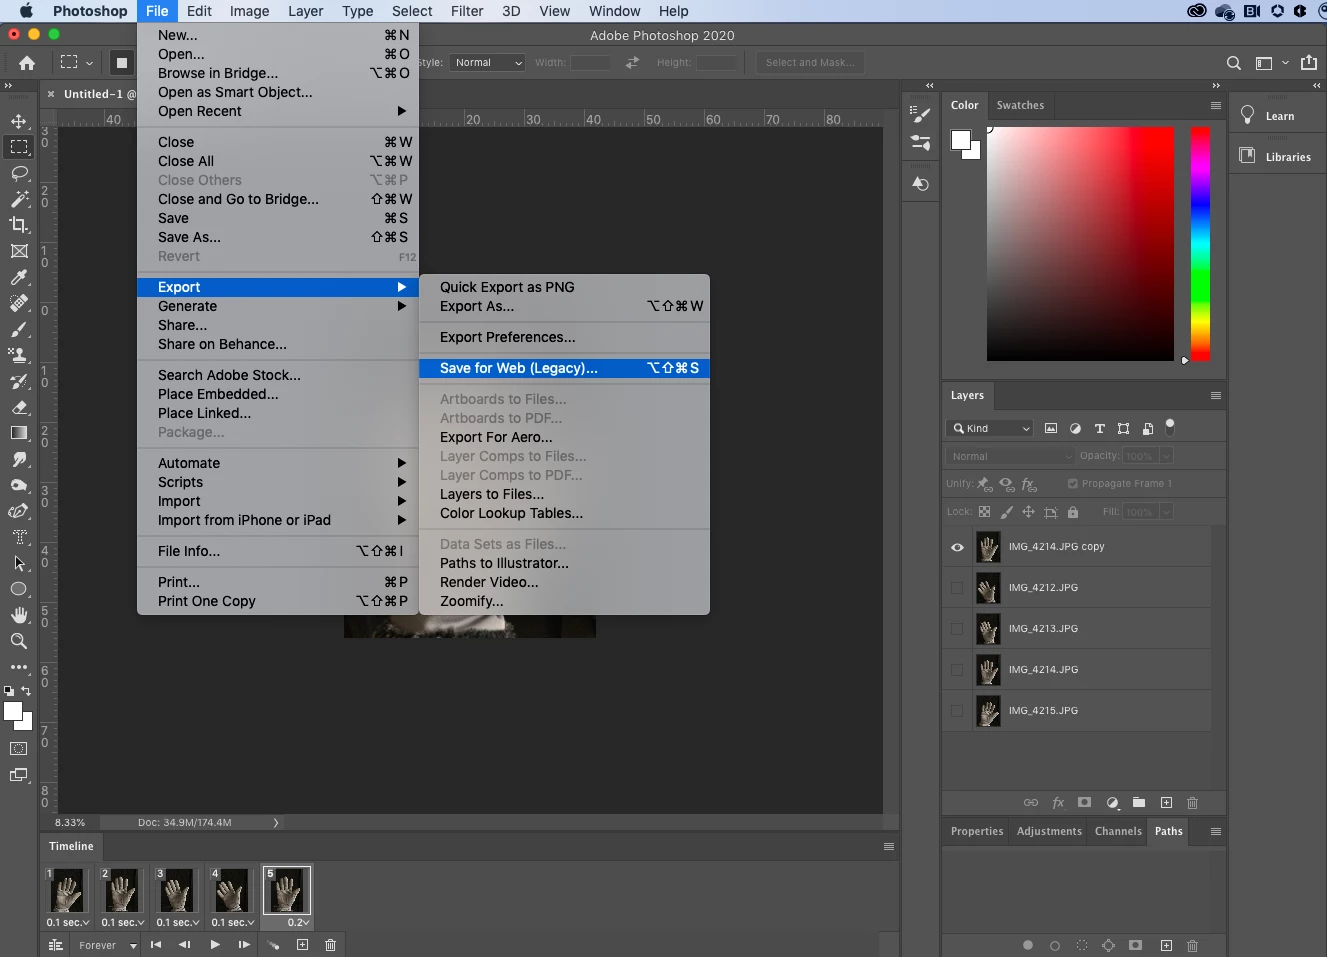This screenshot has height=957, width=1327.
Task: Select the Gradient tool
Action: click(19, 433)
